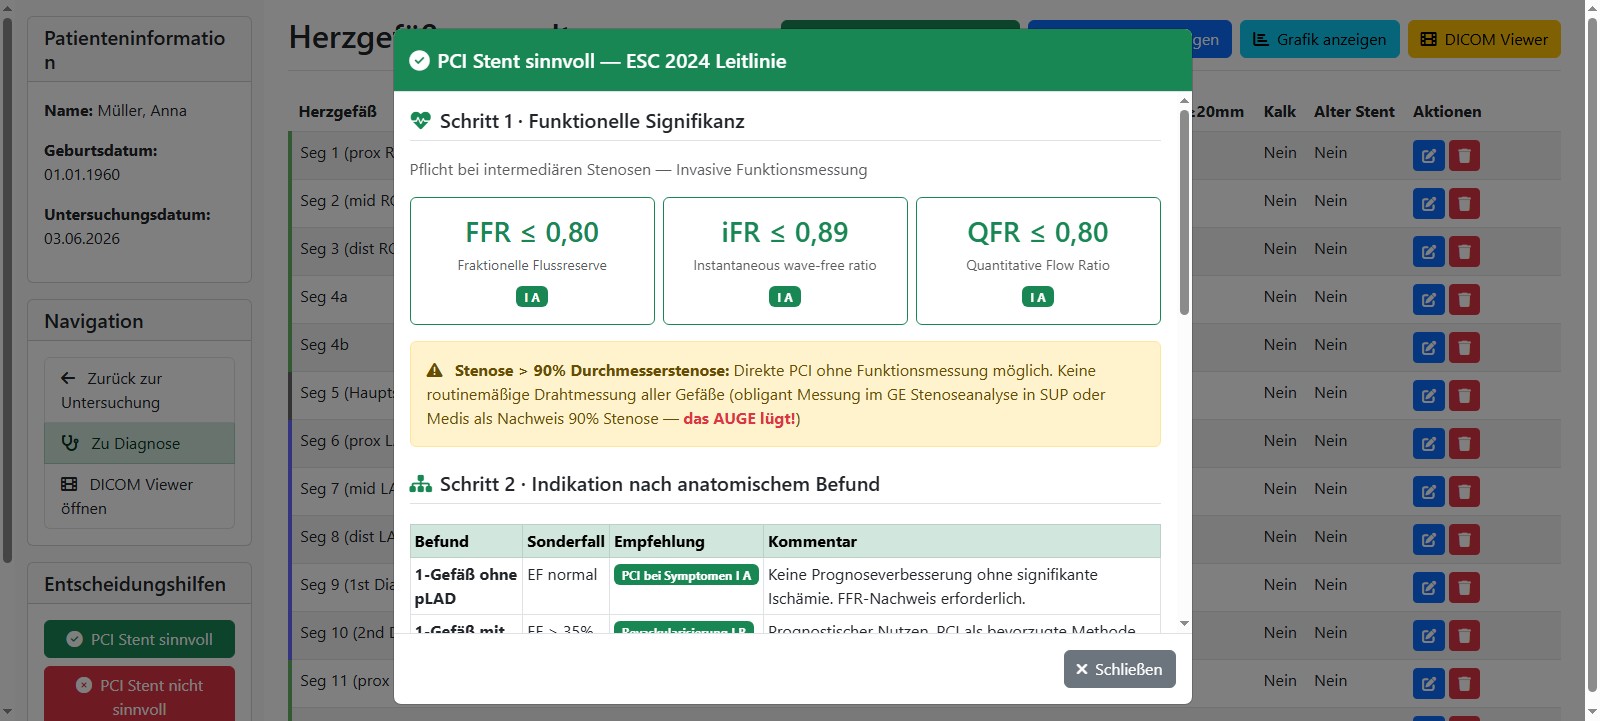
Task: Edit the Seg 1 row entry
Action: 1429,156
